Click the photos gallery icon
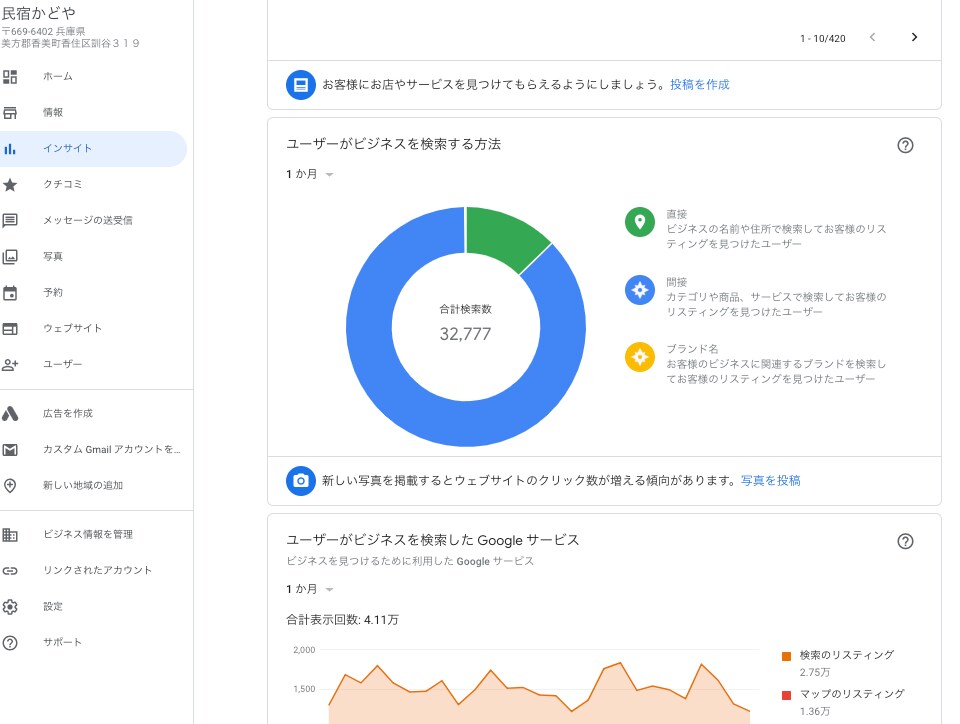960x724 pixels. point(10,256)
